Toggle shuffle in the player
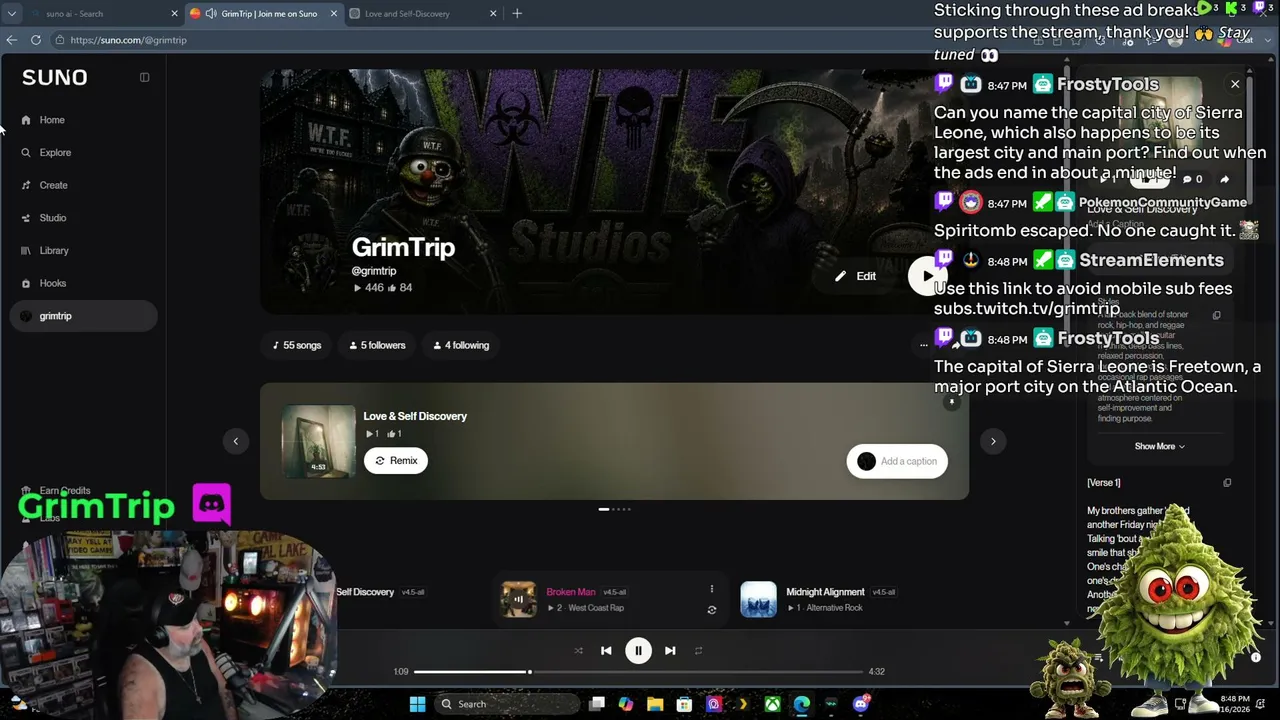The width and height of the screenshot is (1280, 720). 578,651
